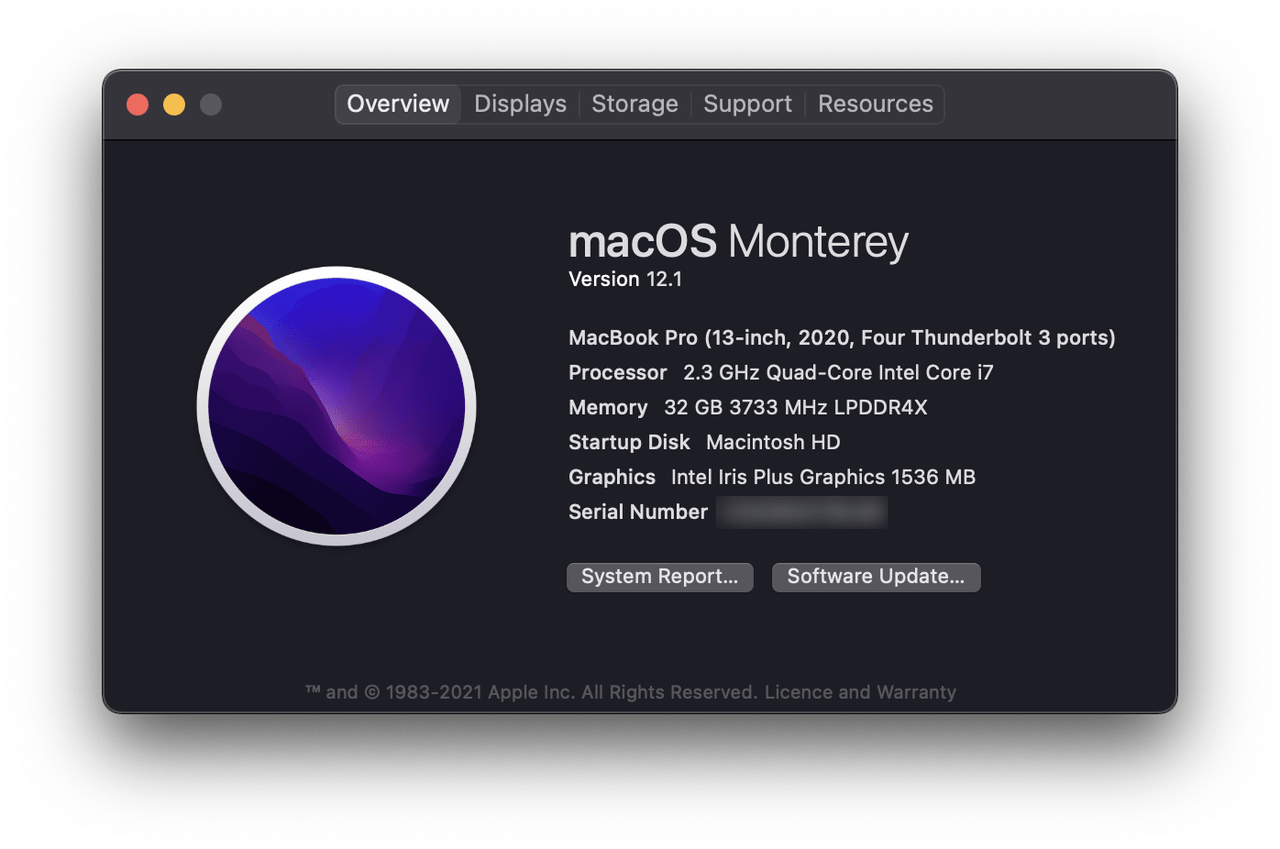
Task: Switch to the Displays tab
Action: [520, 104]
